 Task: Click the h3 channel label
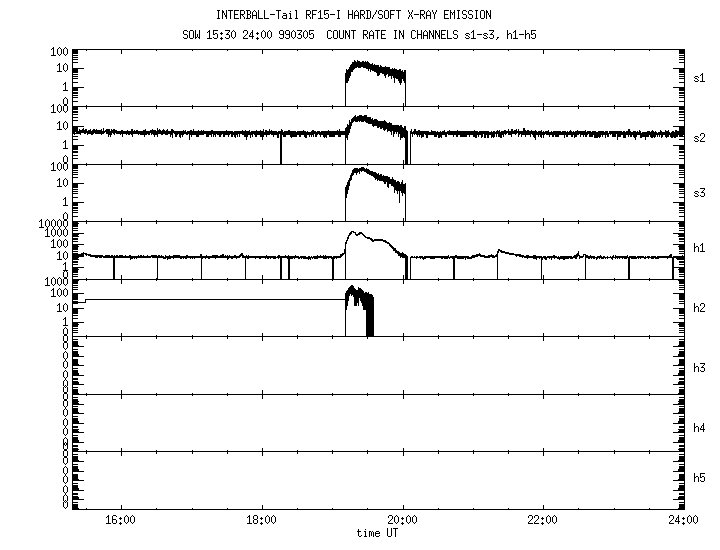702,367
